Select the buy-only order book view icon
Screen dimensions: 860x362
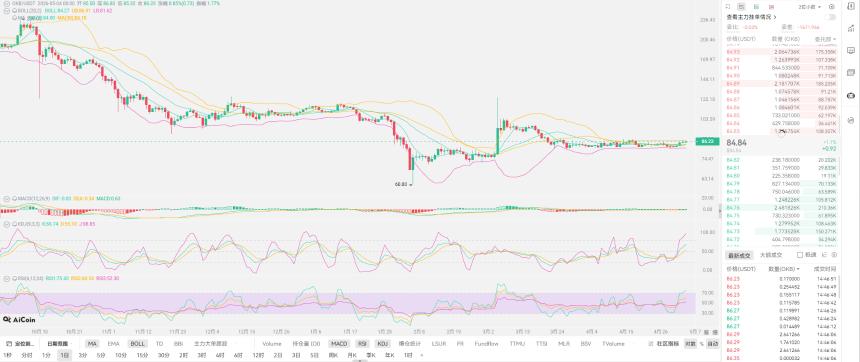[756, 7]
